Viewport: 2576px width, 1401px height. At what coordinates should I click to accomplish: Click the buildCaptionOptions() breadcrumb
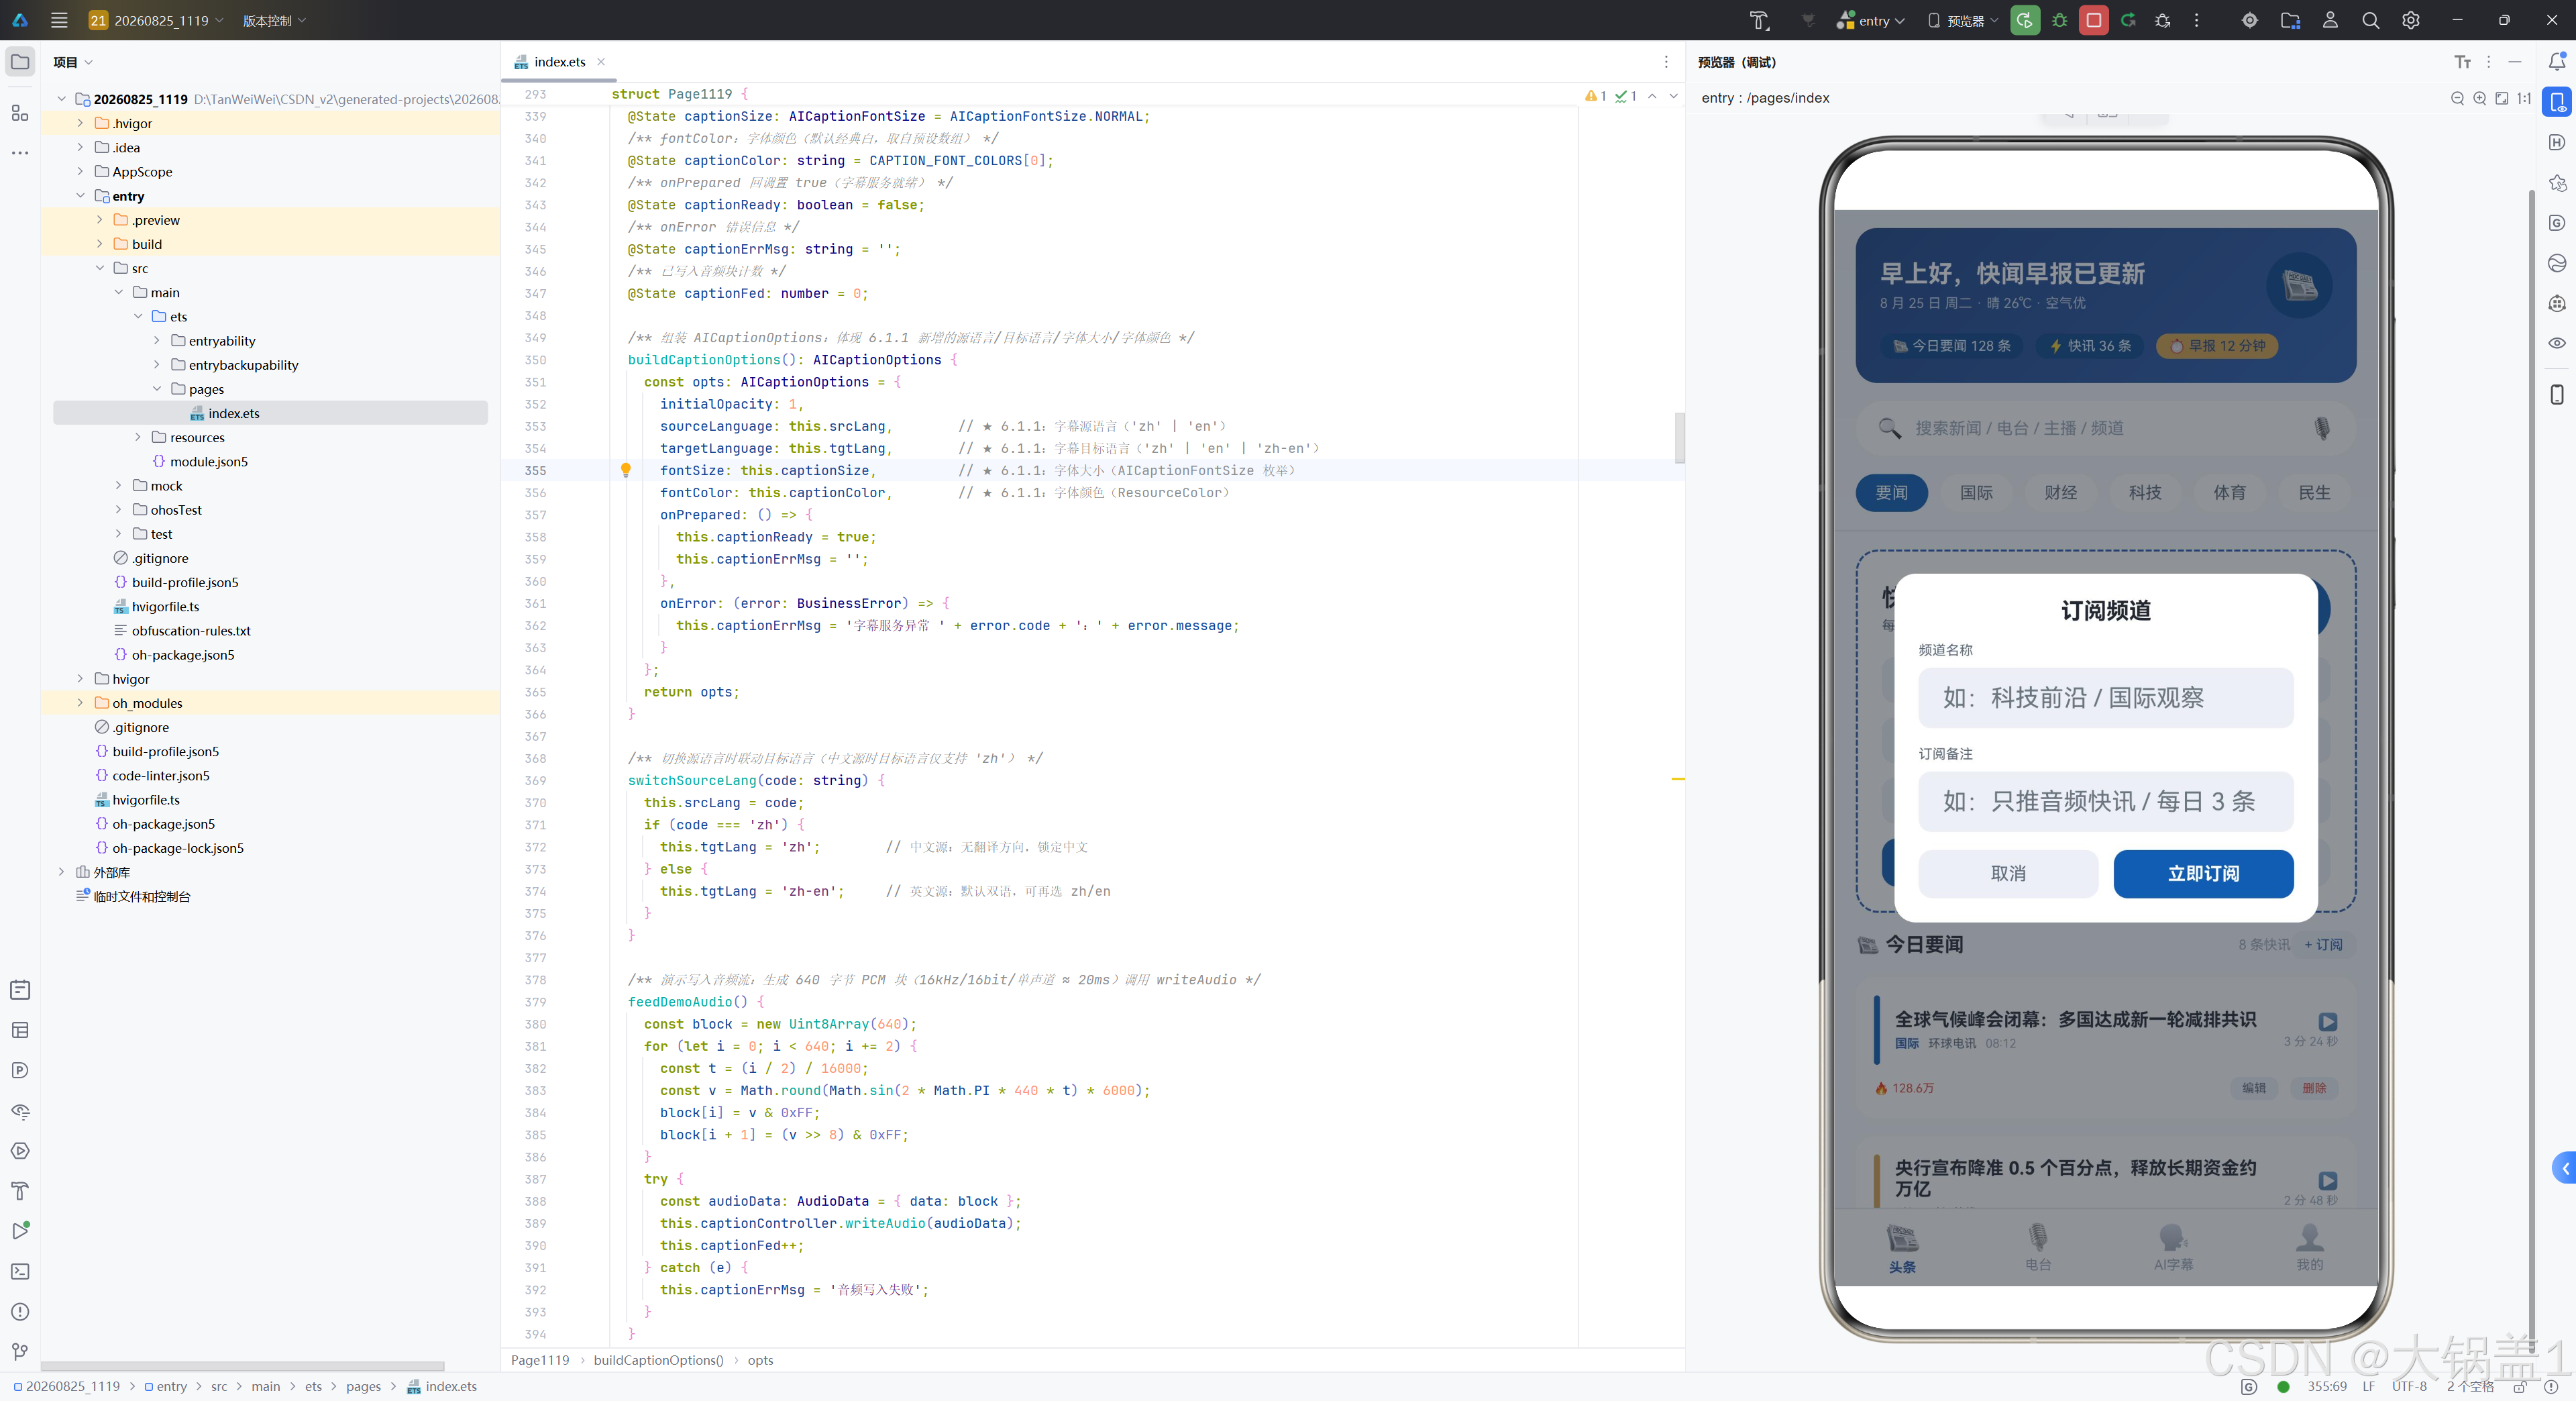[x=658, y=1360]
